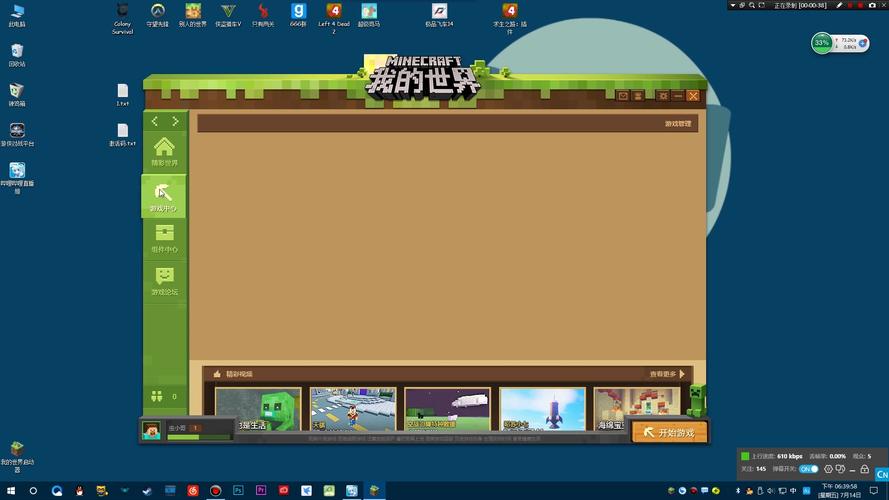The height and width of the screenshot is (500, 889).
Task: Navigate back with the left arrow
Action: 154,121
